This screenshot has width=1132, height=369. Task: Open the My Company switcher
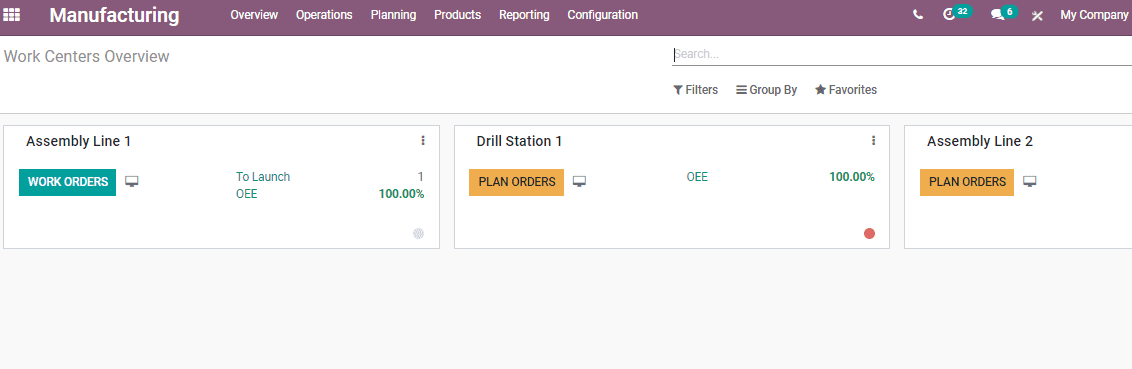tap(1094, 14)
